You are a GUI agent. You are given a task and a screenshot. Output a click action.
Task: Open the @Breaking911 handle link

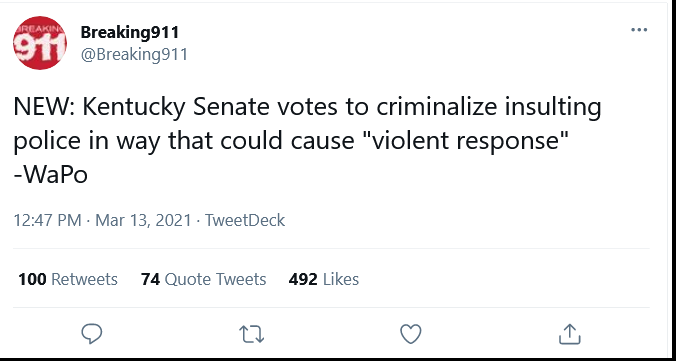(134, 55)
